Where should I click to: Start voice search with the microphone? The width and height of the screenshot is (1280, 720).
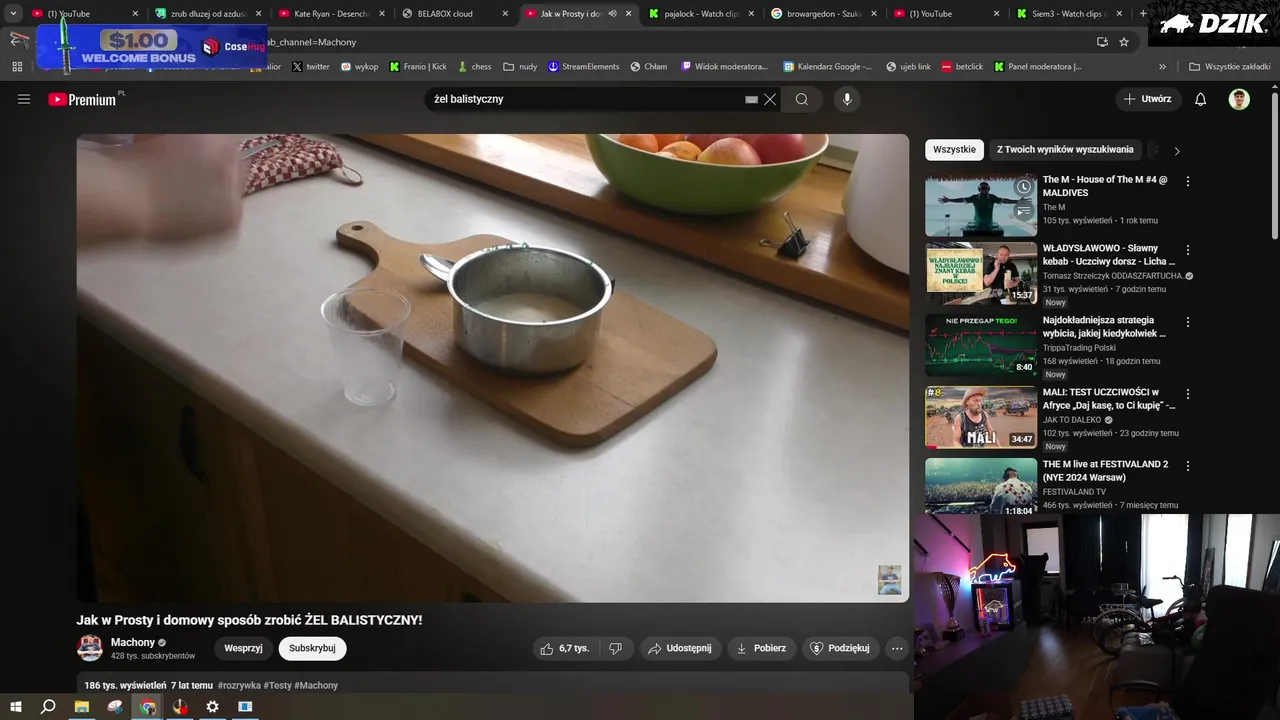847,99
